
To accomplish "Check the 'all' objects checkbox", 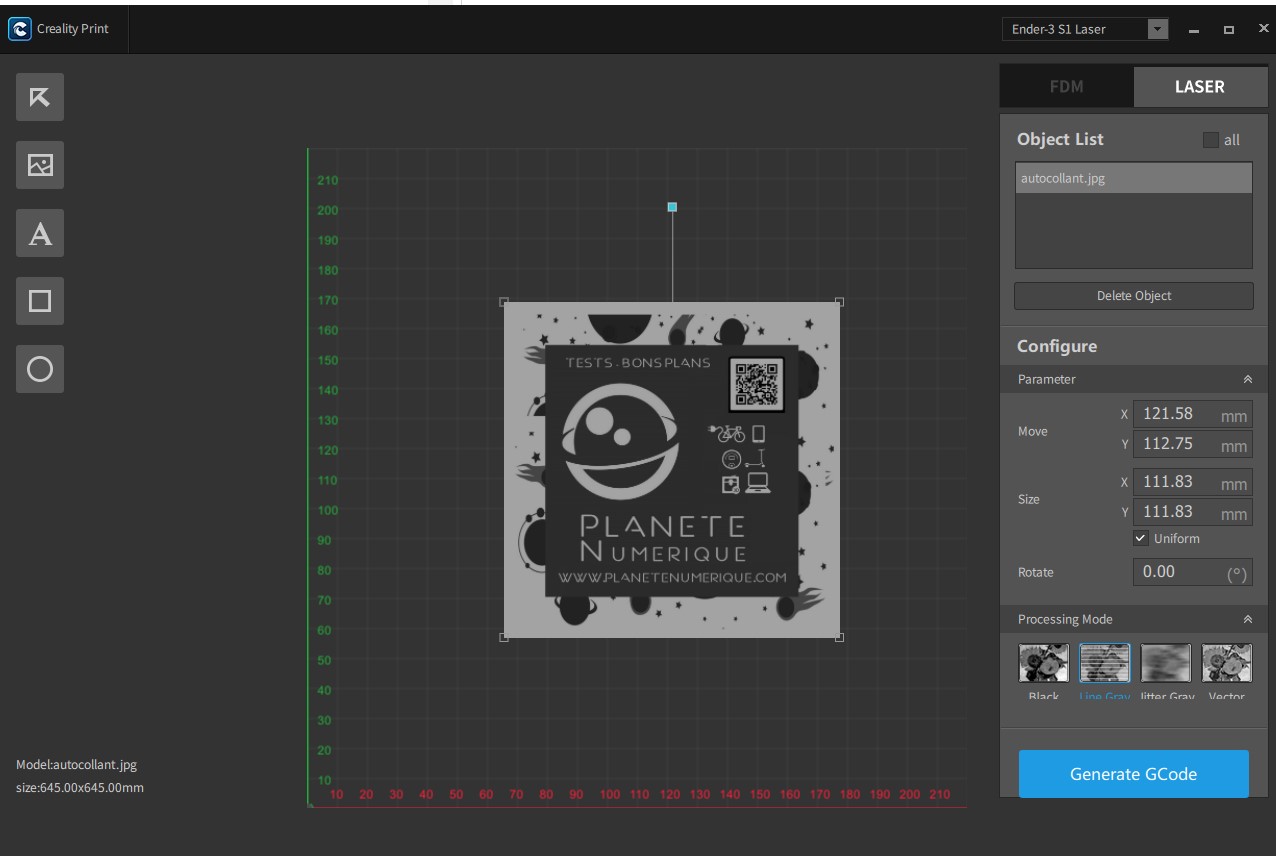I will click(1211, 140).
